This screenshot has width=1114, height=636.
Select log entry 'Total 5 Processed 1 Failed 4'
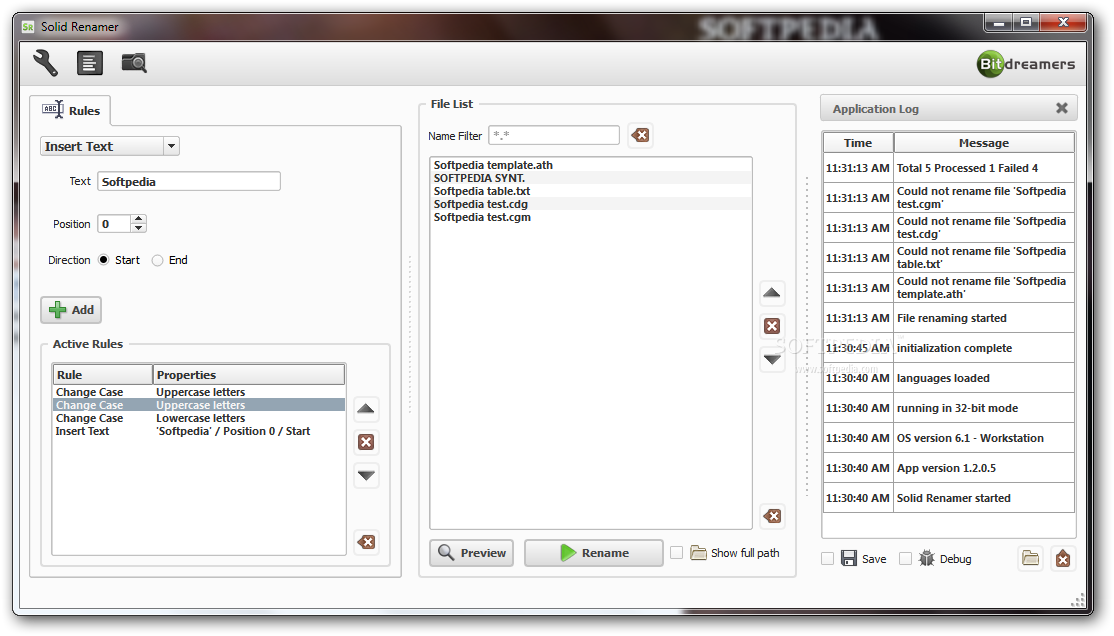click(x=948, y=168)
